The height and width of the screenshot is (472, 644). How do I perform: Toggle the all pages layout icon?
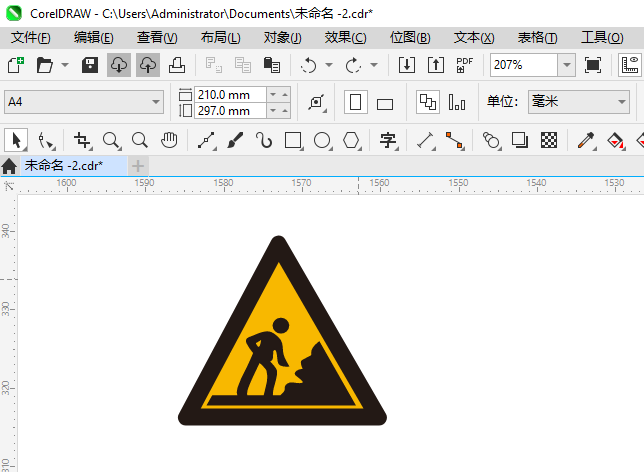coord(428,102)
